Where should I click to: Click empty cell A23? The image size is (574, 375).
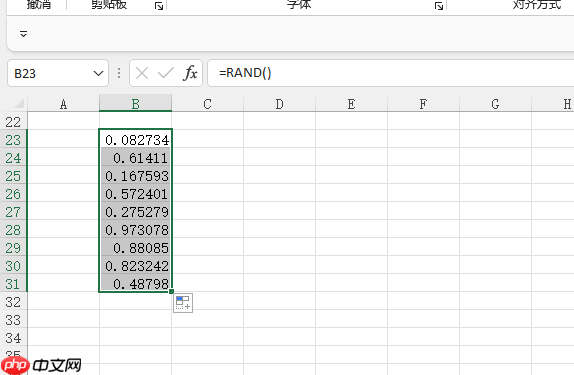tap(63, 140)
